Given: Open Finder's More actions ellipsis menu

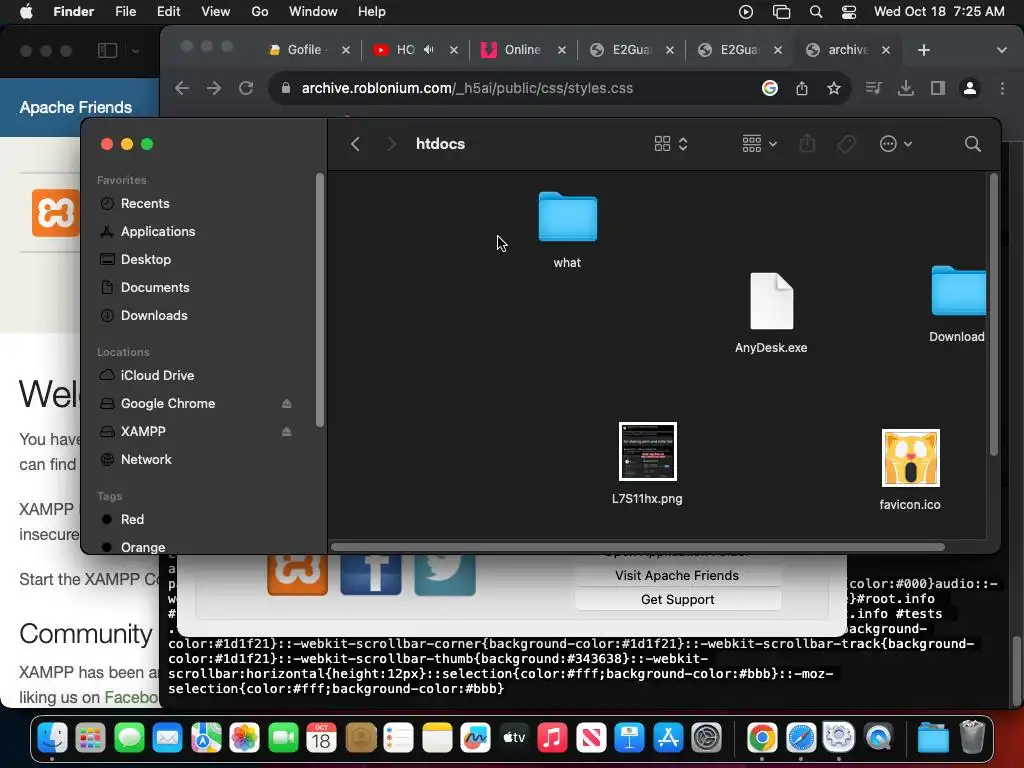Looking at the screenshot, I should click(x=895, y=144).
